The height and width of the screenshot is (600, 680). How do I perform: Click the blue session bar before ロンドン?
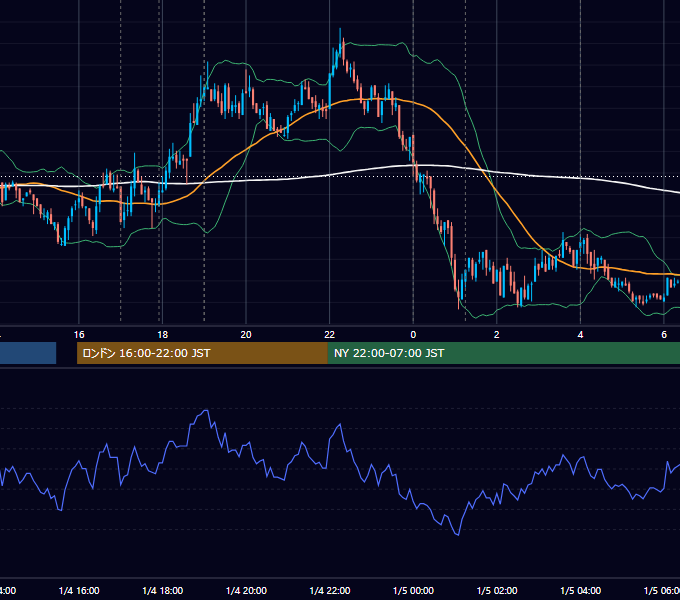28,353
